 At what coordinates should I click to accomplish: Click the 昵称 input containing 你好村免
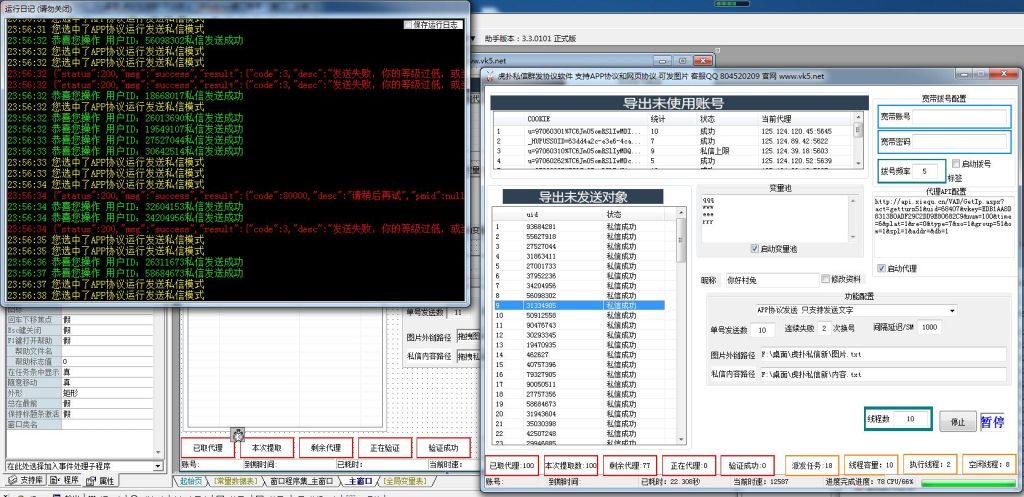(x=771, y=280)
